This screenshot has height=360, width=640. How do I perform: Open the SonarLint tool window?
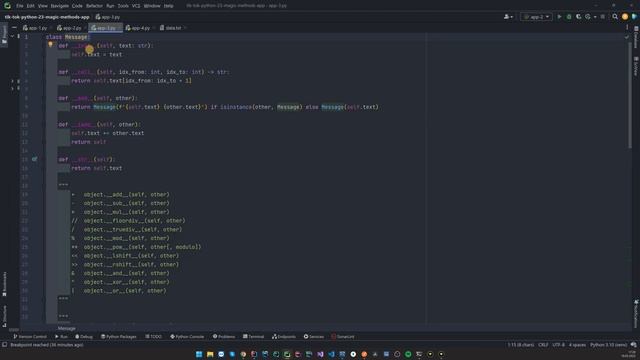coord(343,337)
